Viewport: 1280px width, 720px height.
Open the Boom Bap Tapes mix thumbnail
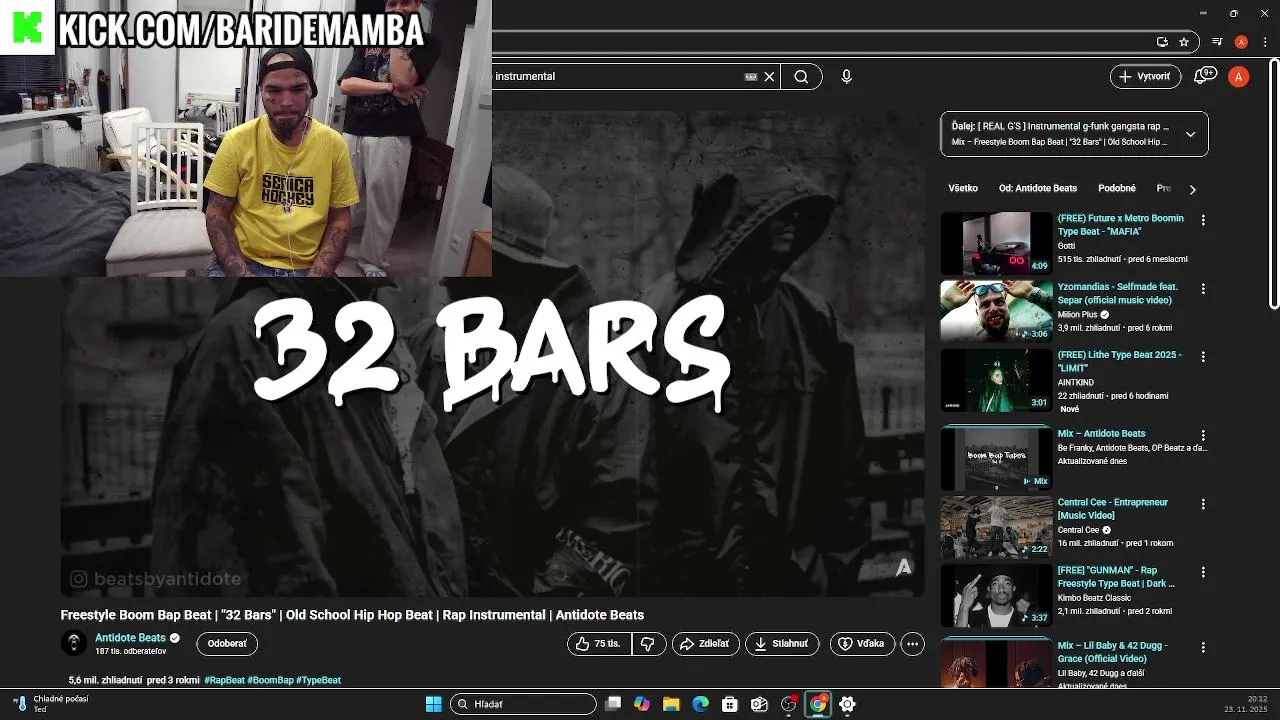(x=996, y=458)
